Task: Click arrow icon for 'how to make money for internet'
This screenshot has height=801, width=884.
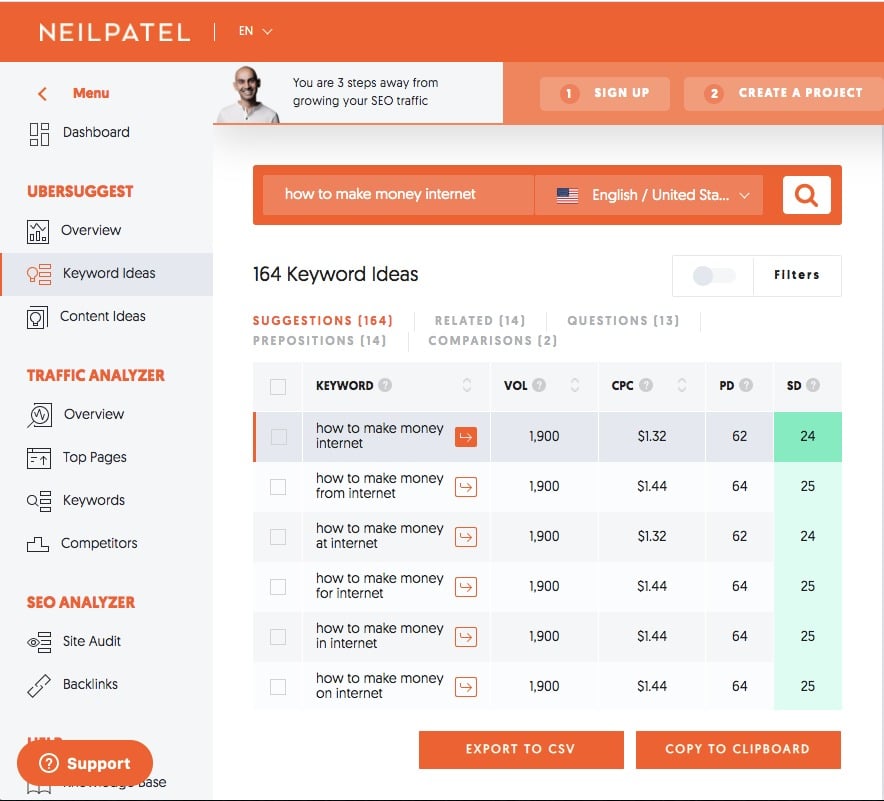Action: coord(466,587)
